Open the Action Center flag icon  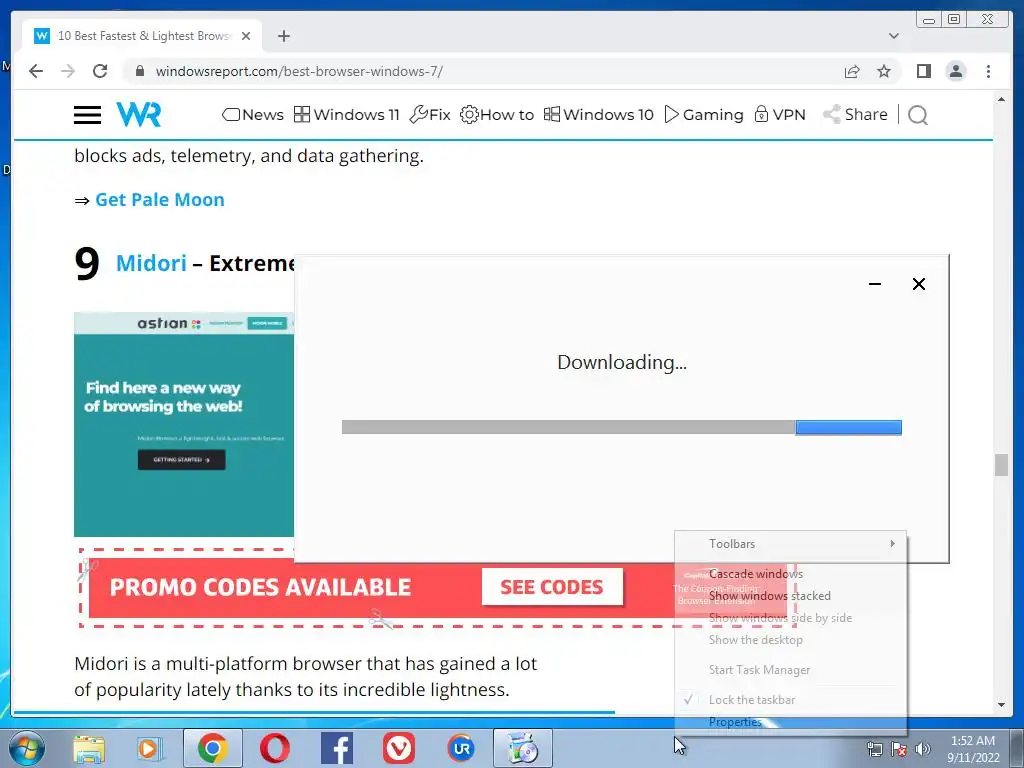[x=899, y=750]
